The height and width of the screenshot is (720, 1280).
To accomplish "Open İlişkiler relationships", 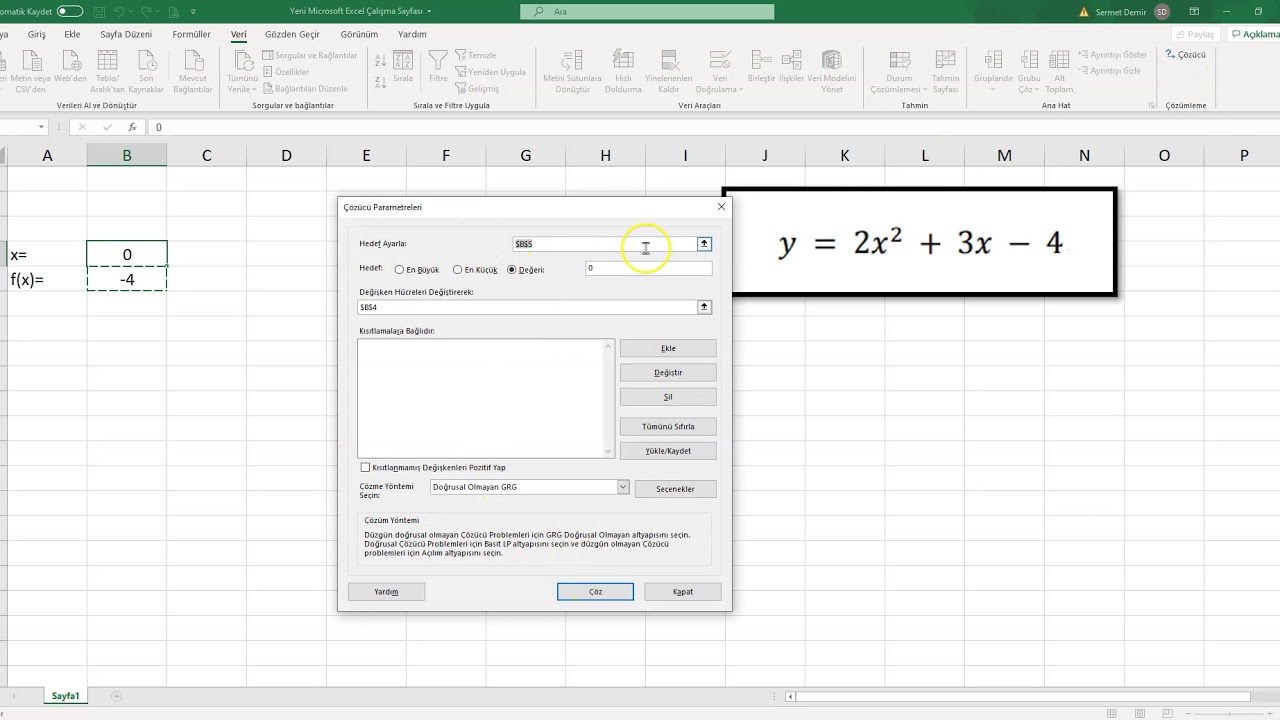I will pos(791,68).
